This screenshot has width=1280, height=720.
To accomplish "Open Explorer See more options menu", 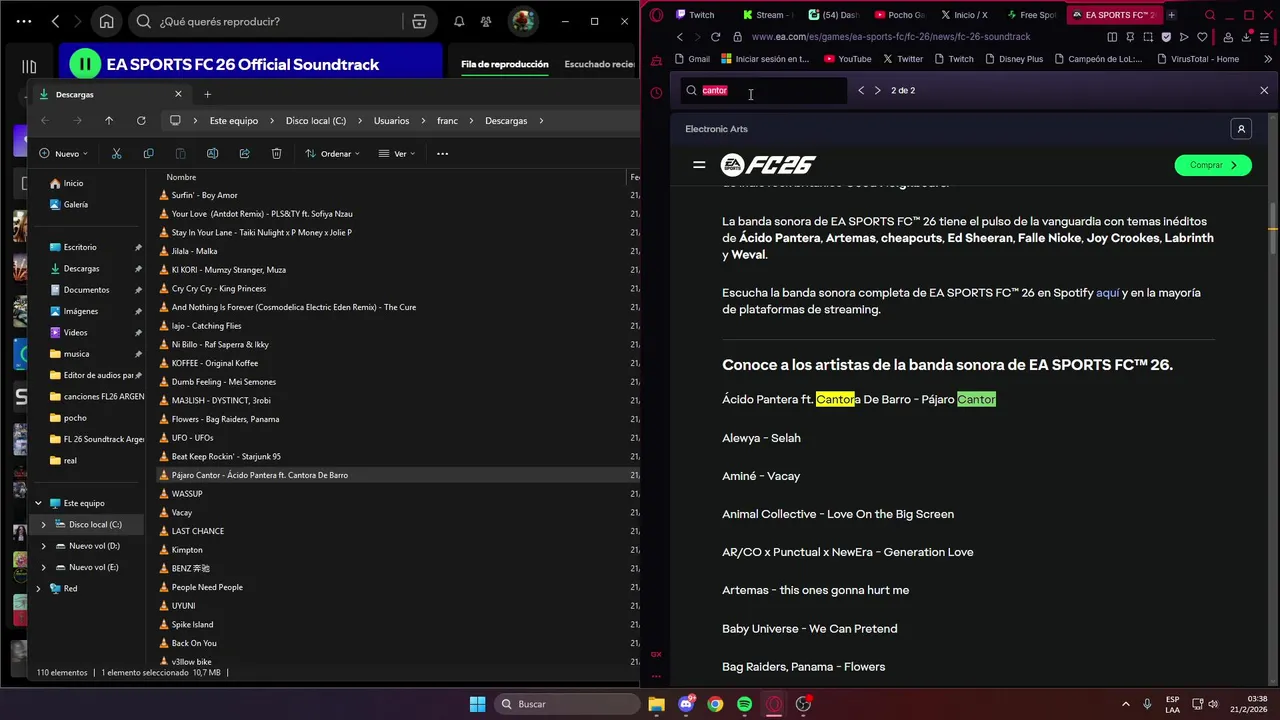I will click(442, 153).
